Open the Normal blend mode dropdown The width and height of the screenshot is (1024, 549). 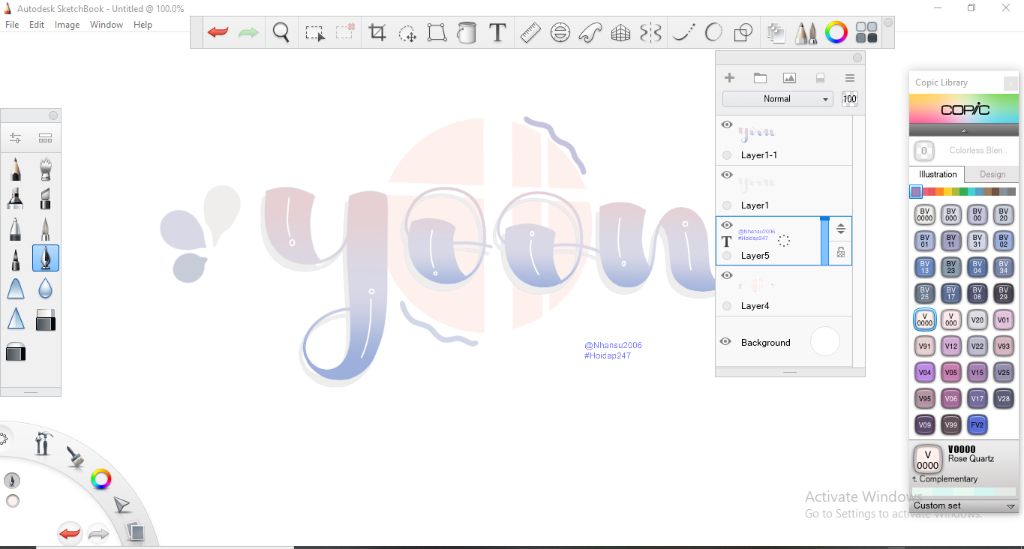click(x=777, y=99)
